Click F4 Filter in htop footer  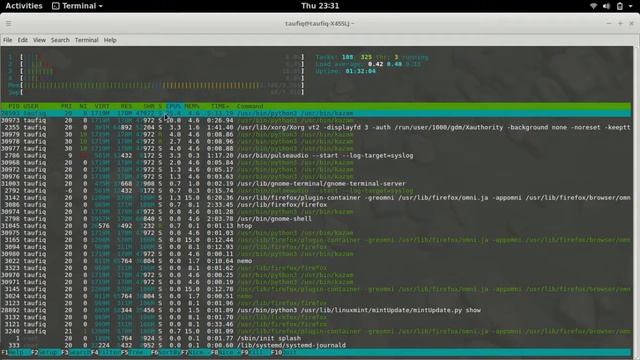[x=106, y=352]
